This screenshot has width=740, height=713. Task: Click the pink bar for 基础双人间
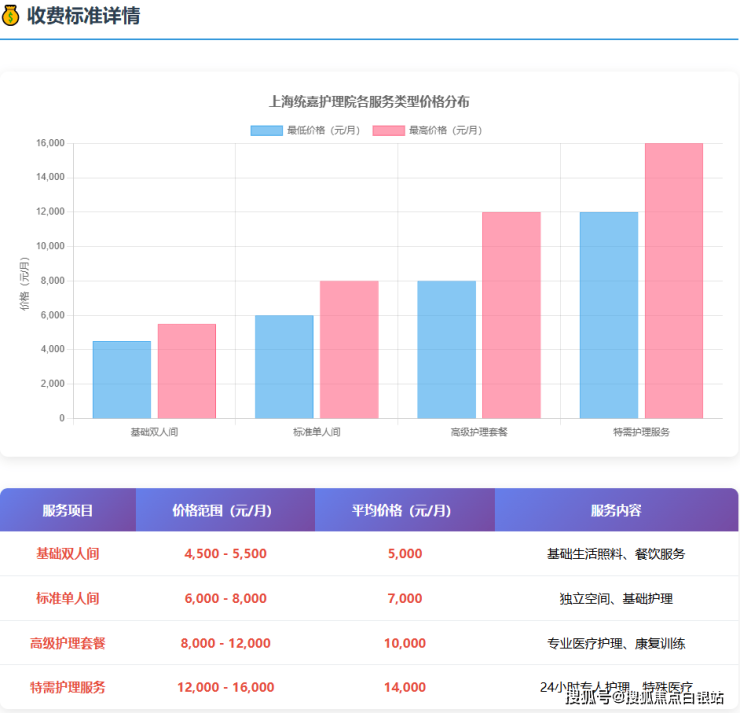tap(186, 371)
